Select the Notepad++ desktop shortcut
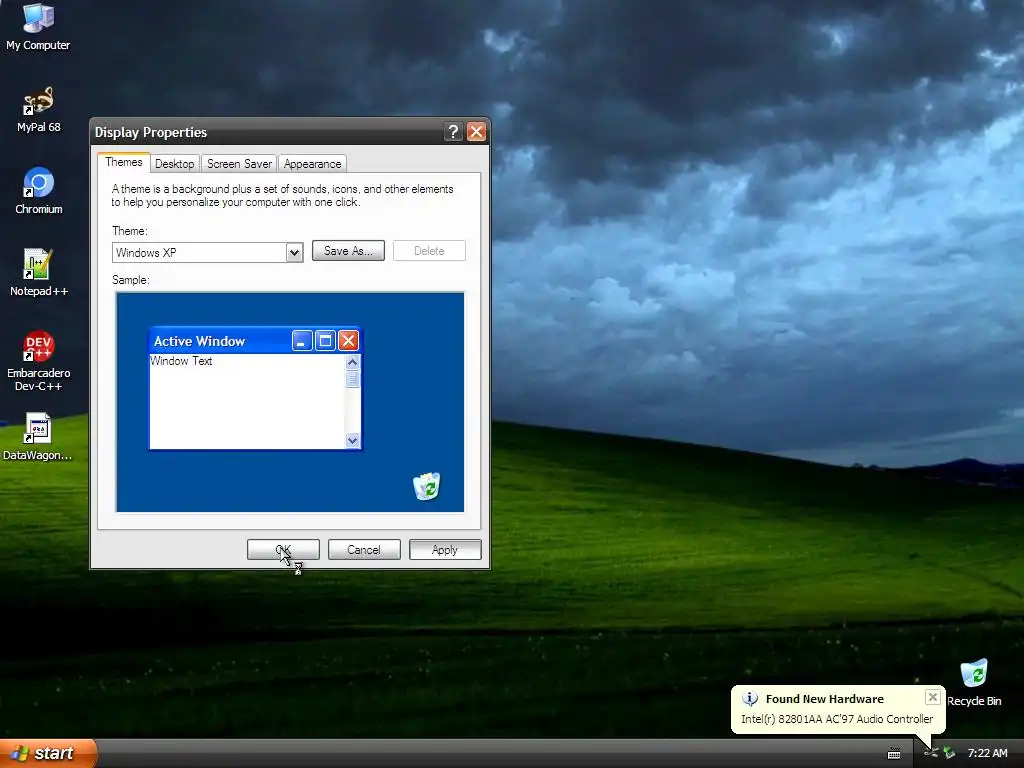This screenshot has width=1024, height=768. pyautogui.click(x=39, y=273)
